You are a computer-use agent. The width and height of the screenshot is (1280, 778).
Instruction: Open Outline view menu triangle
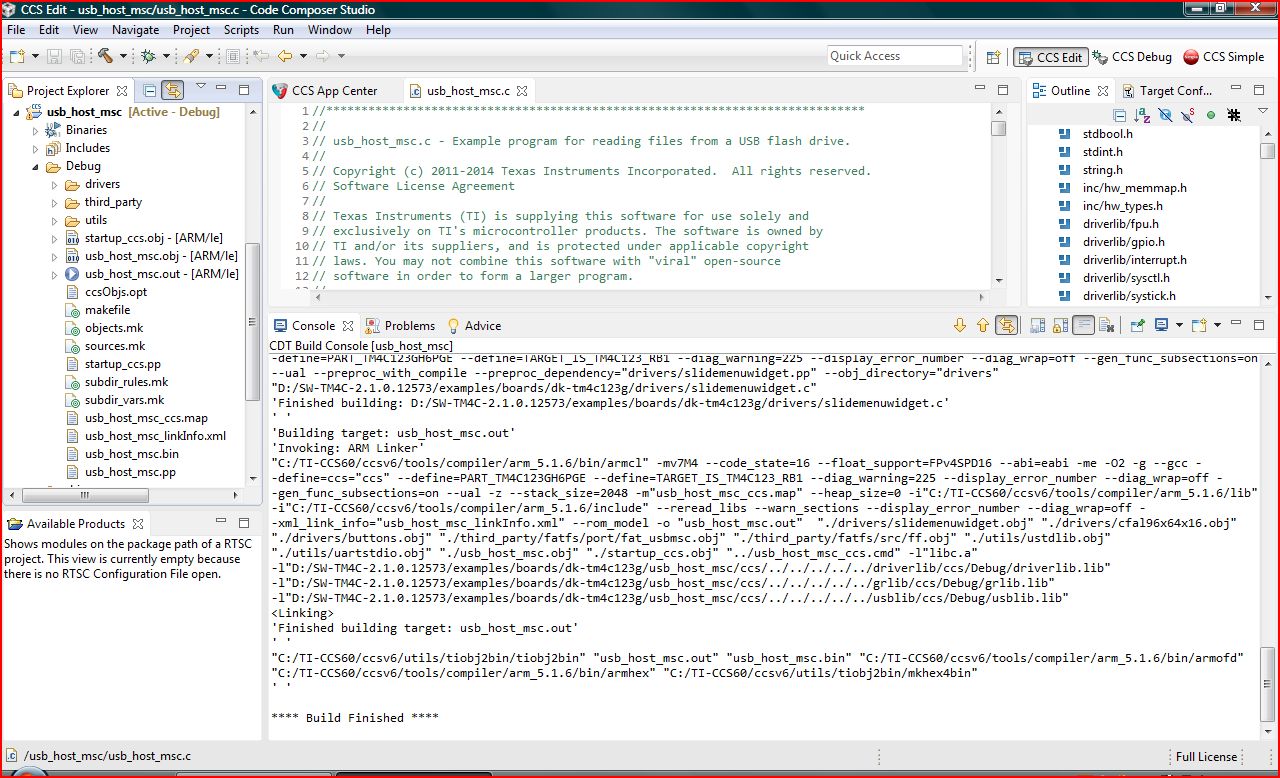coord(1263,110)
